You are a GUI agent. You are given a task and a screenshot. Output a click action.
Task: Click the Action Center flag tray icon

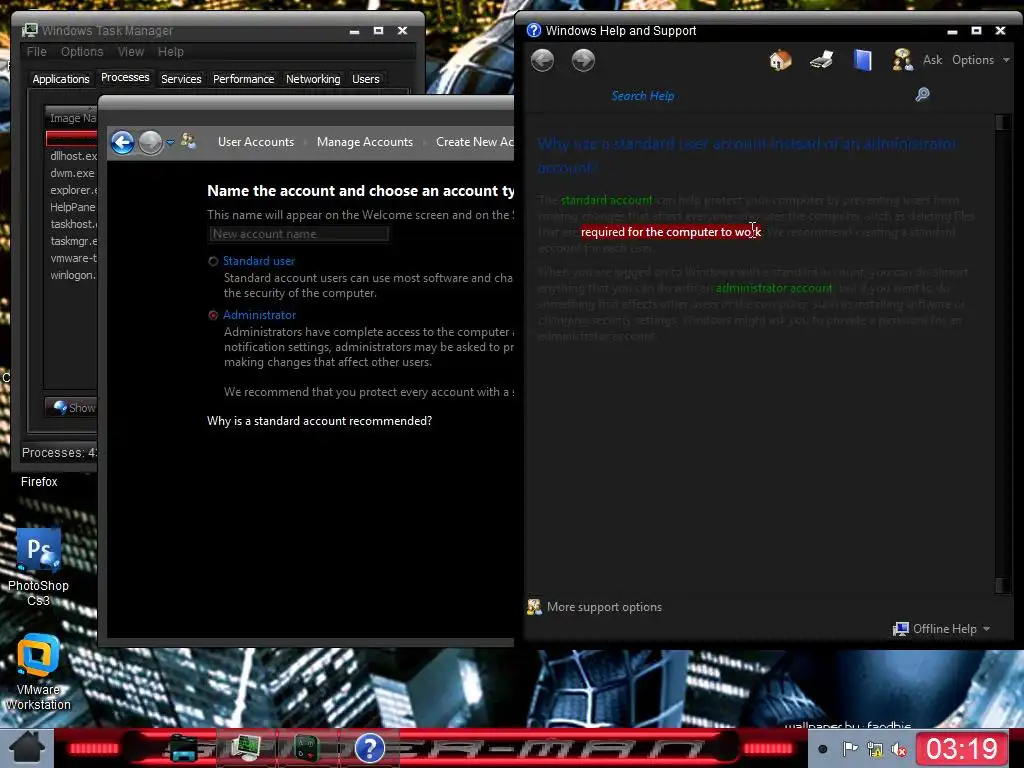850,750
